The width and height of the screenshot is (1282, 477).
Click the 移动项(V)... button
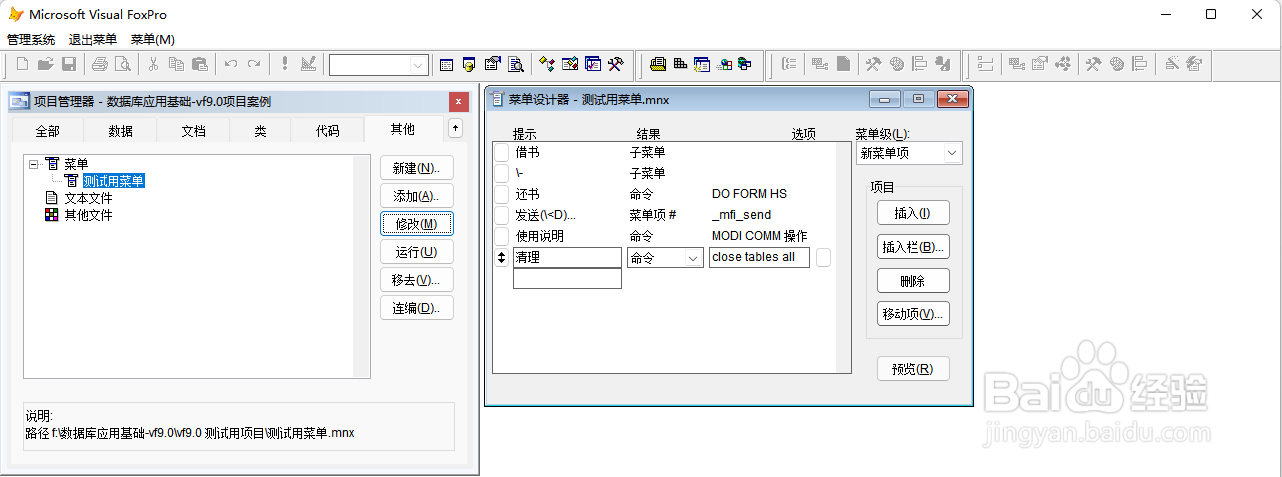tap(913, 314)
